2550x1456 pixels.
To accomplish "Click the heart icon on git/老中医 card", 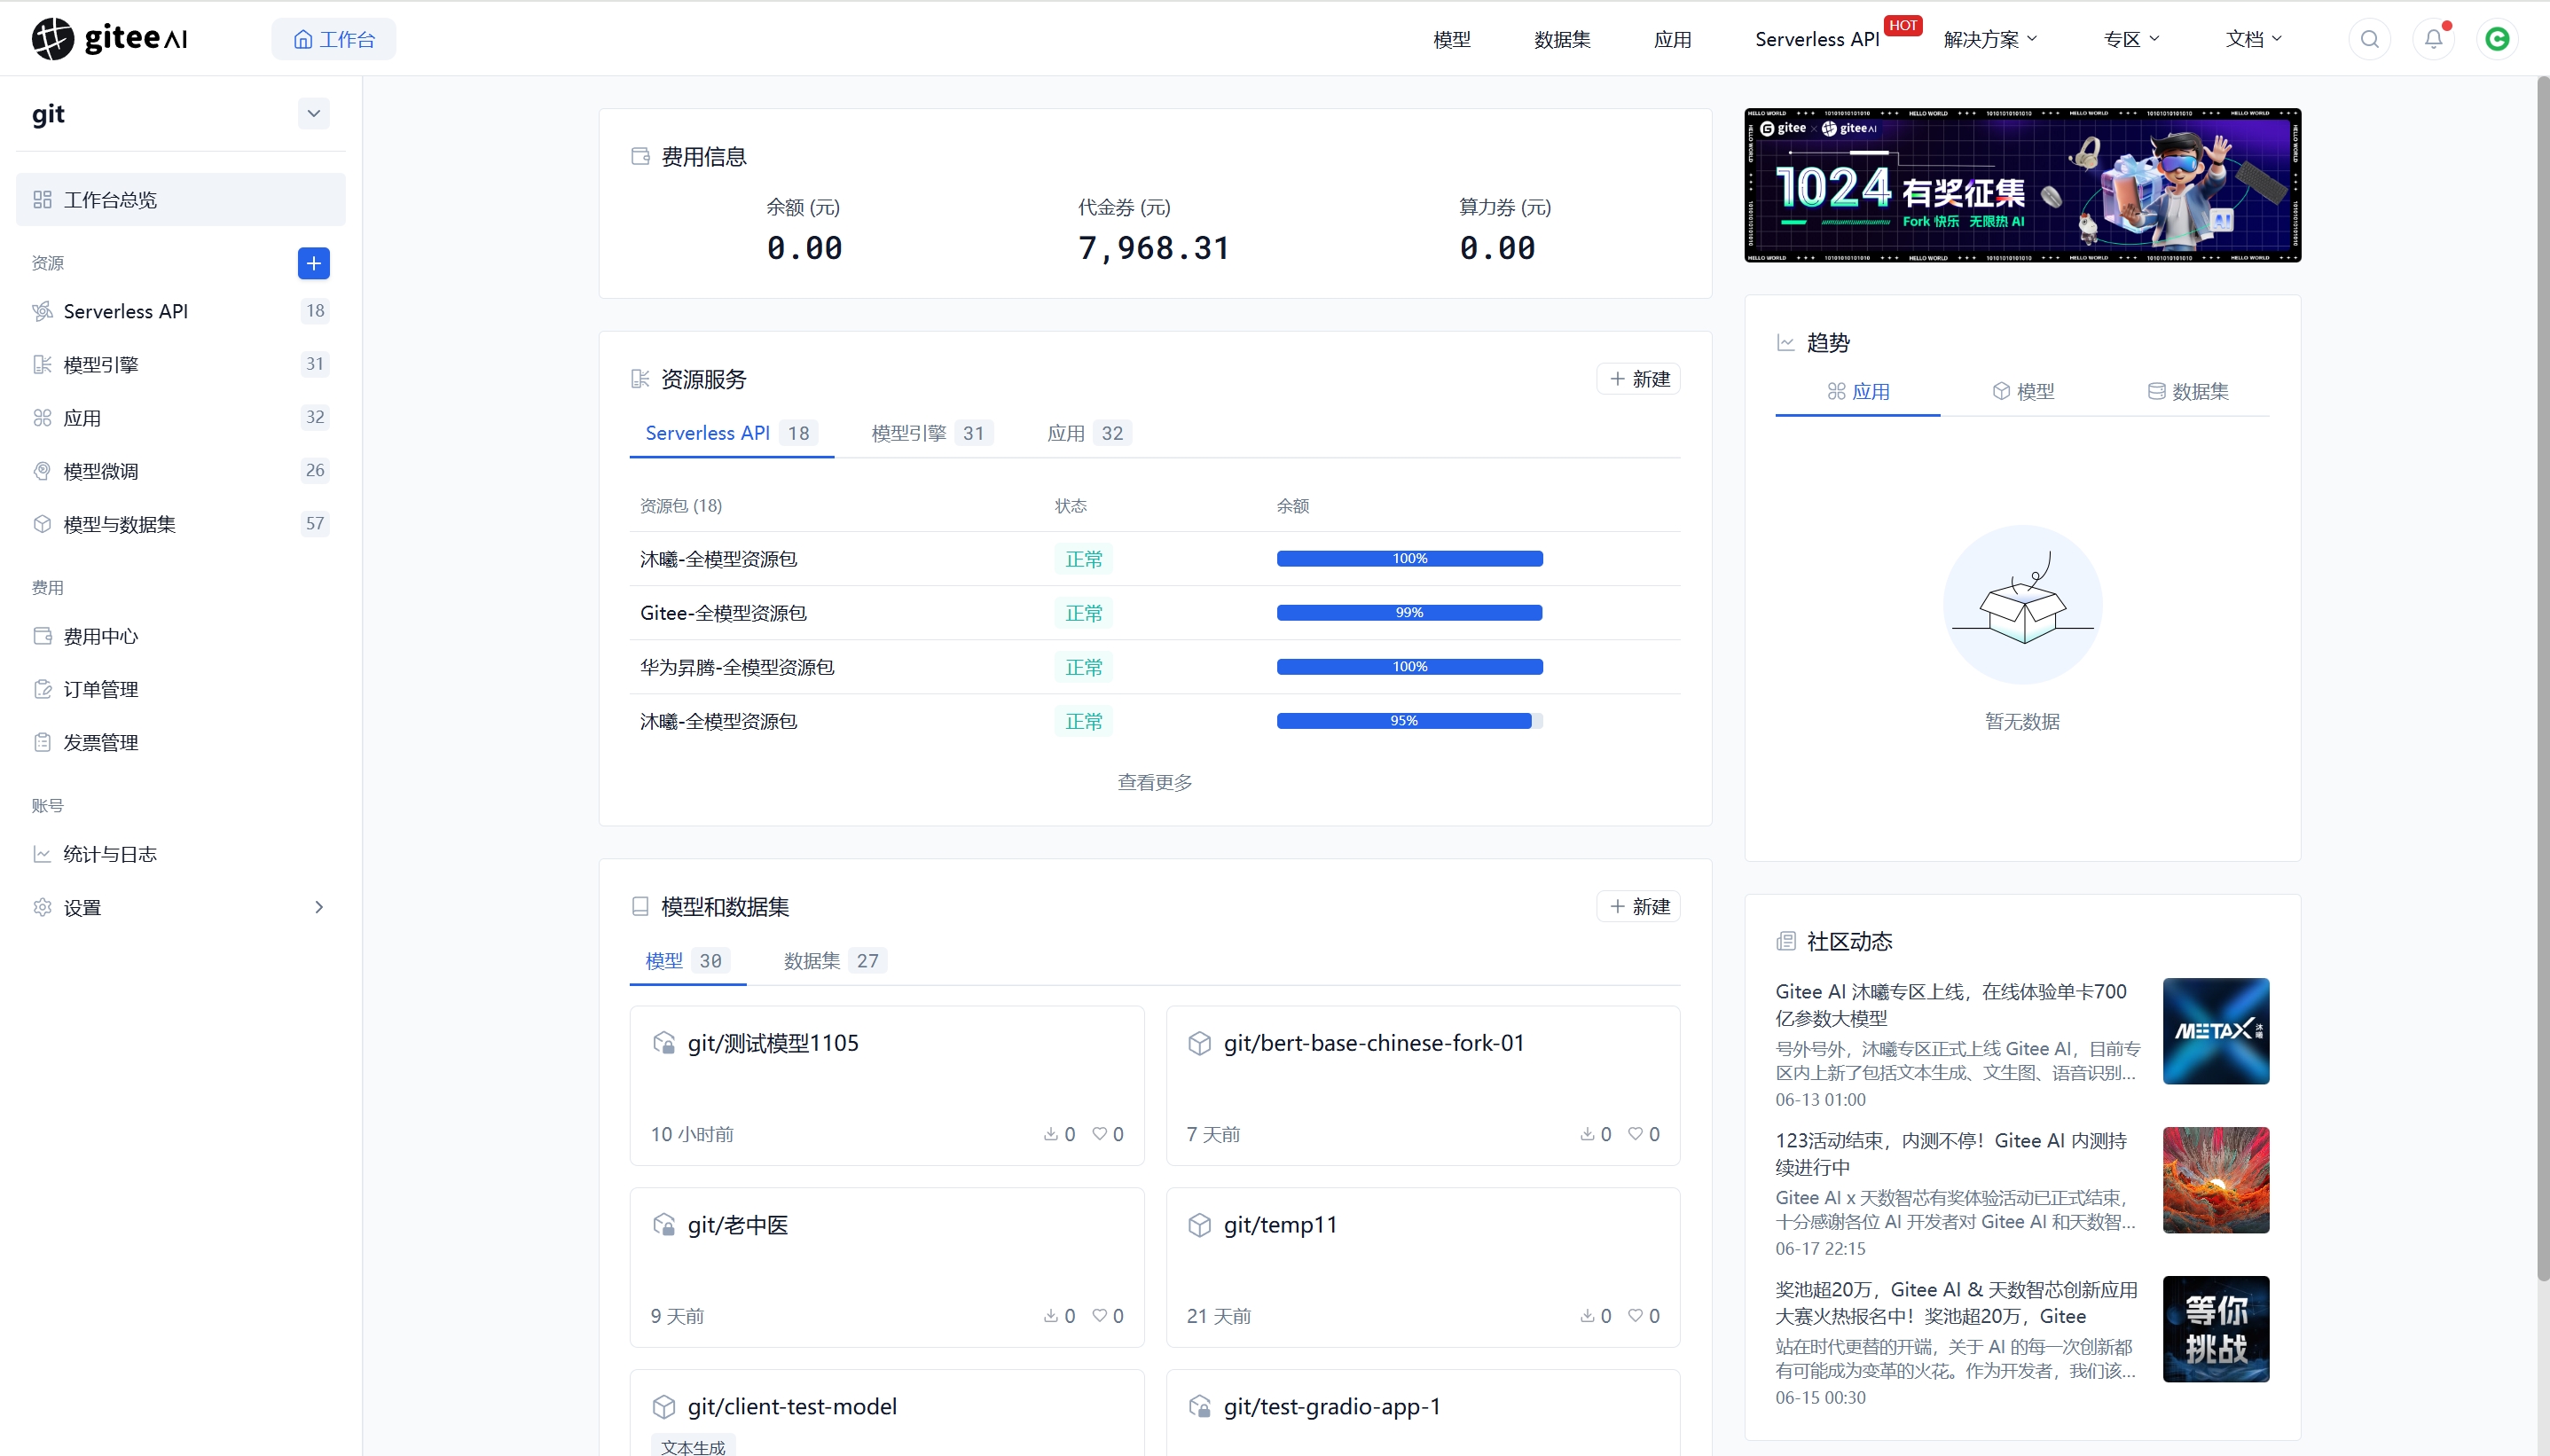I will click(x=1099, y=1316).
